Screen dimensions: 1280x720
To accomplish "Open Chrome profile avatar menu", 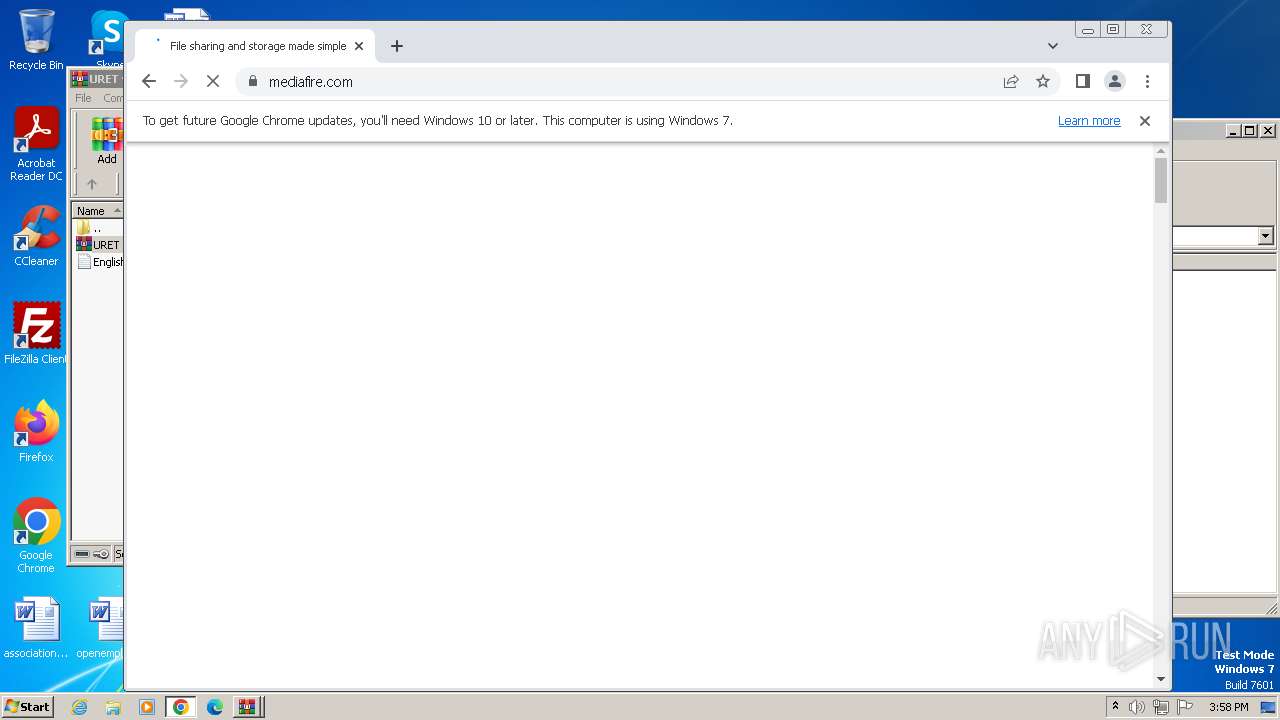I will click(1114, 81).
